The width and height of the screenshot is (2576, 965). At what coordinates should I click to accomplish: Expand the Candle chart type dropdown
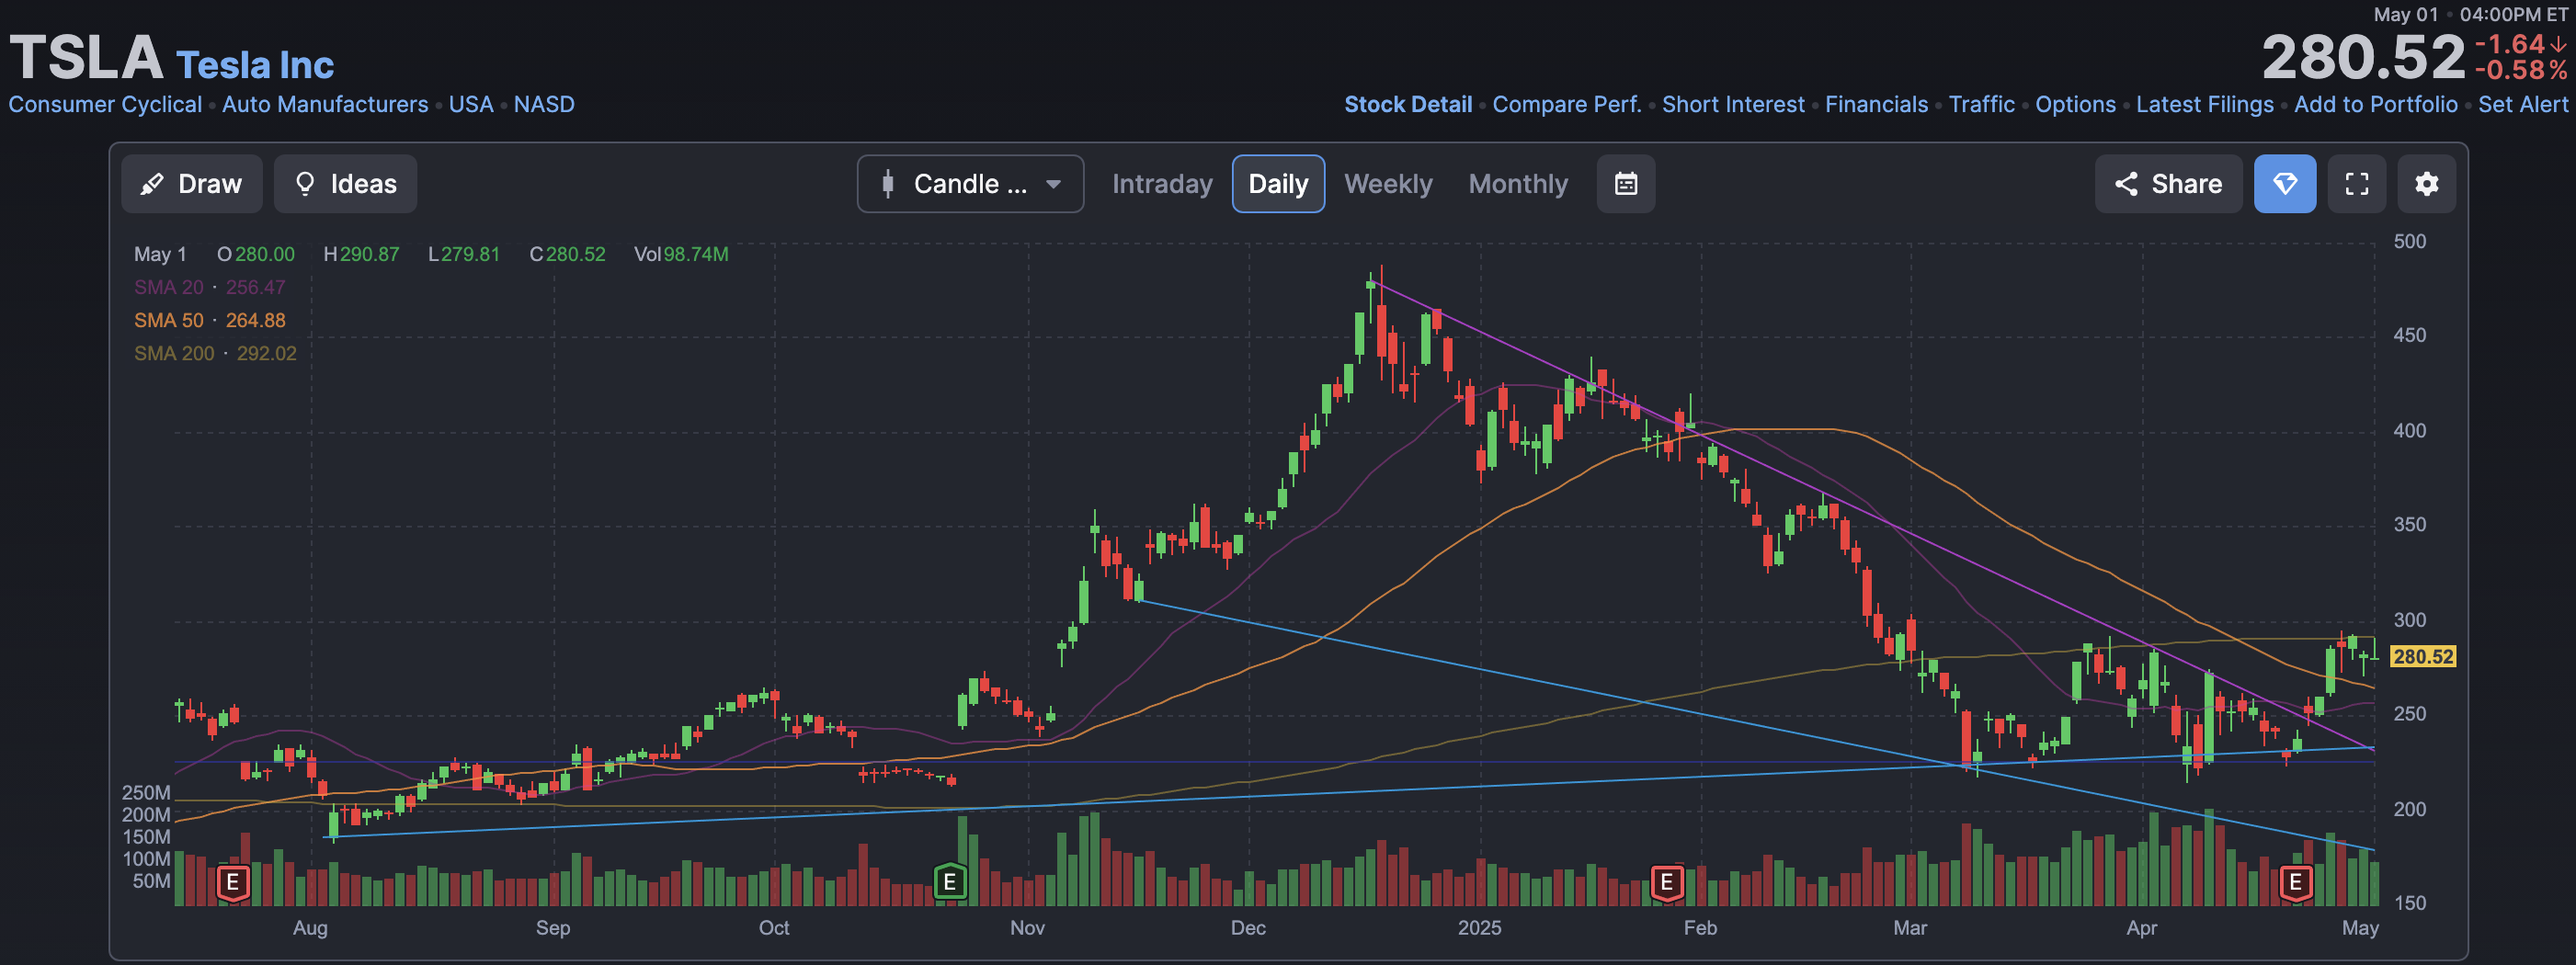pyautogui.click(x=970, y=184)
